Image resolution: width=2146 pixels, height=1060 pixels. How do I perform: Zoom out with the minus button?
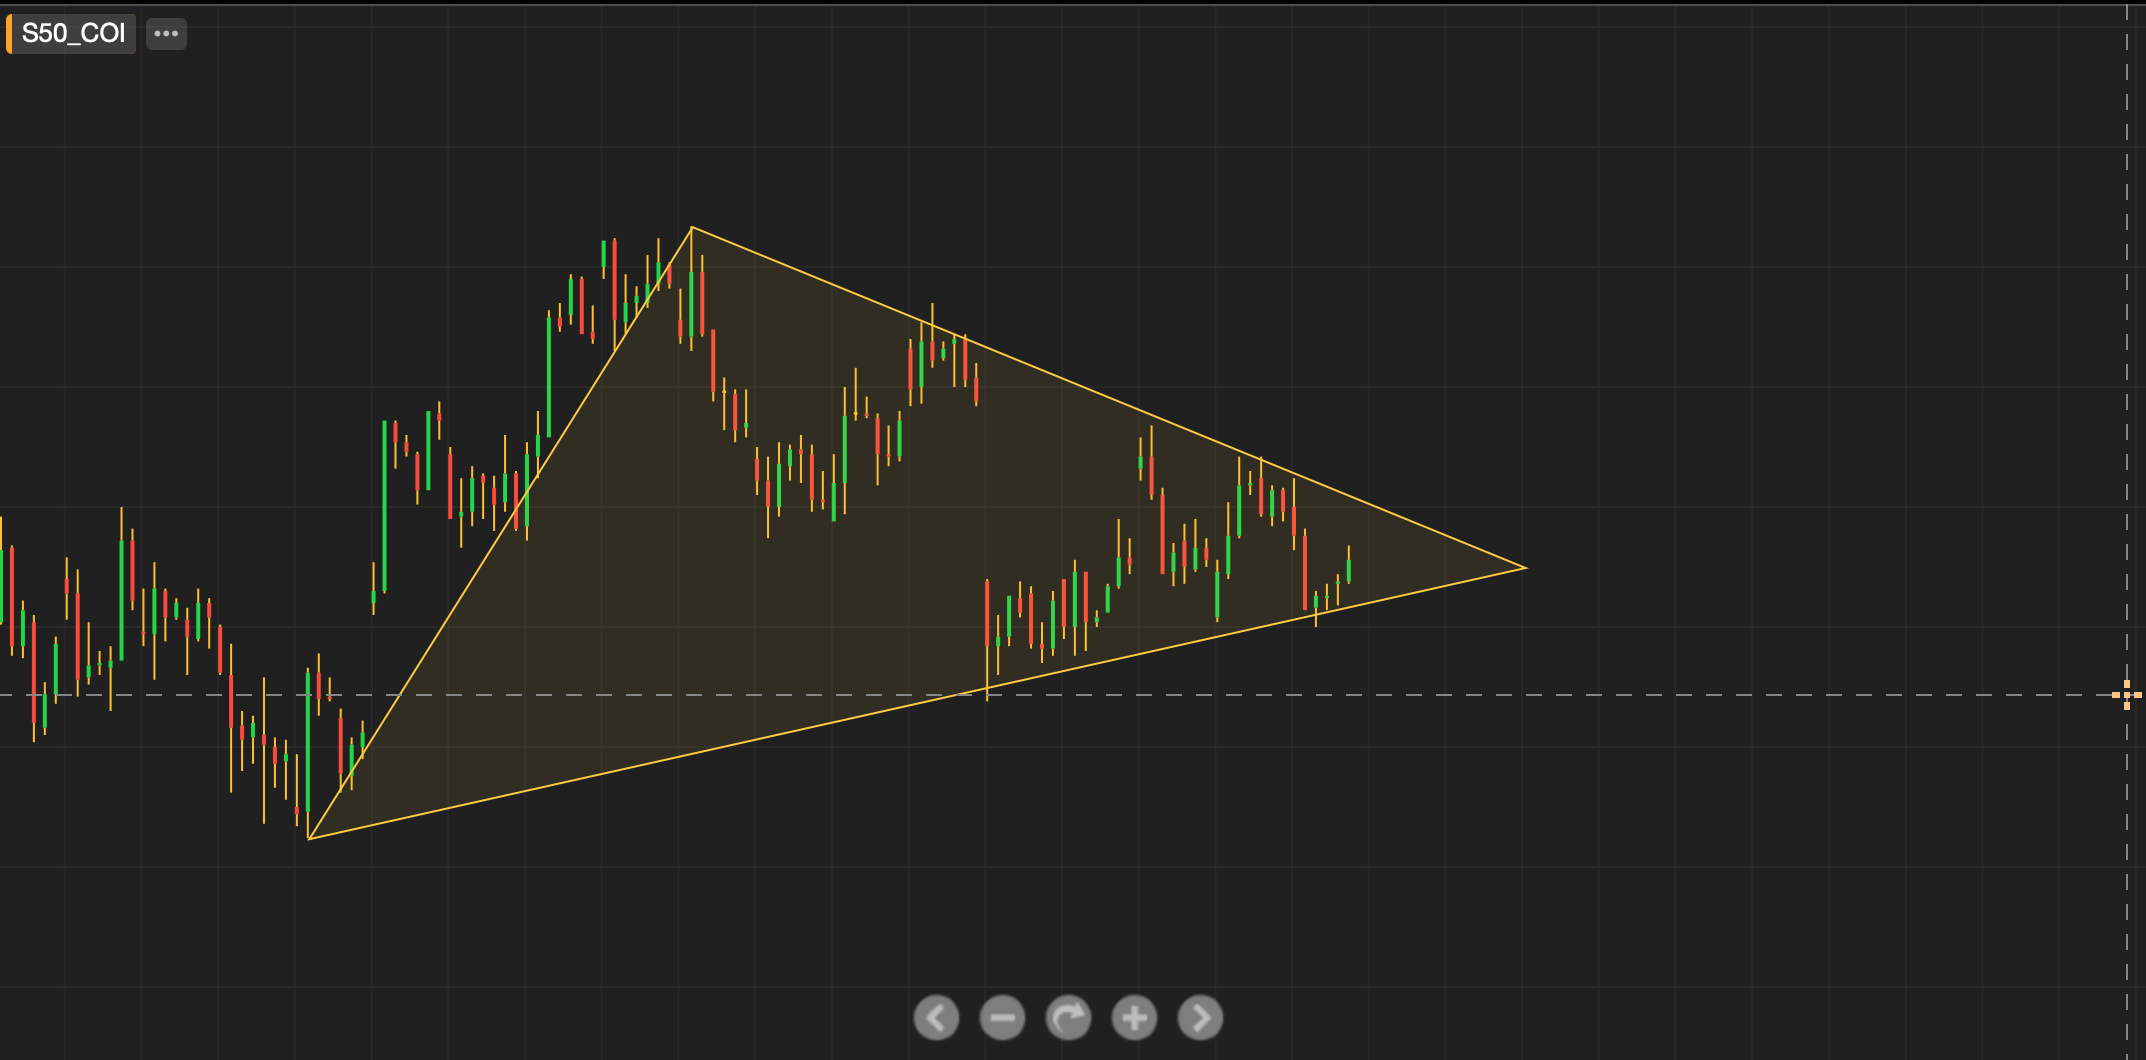[x=1002, y=1018]
